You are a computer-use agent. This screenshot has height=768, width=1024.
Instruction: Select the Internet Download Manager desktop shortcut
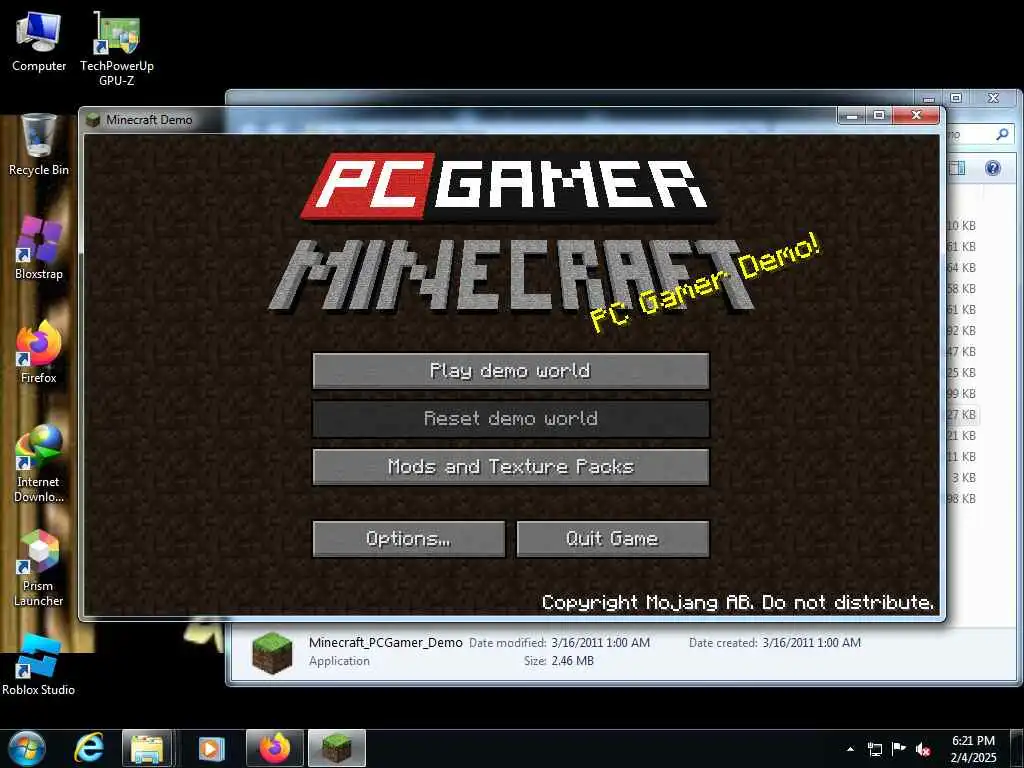(39, 464)
